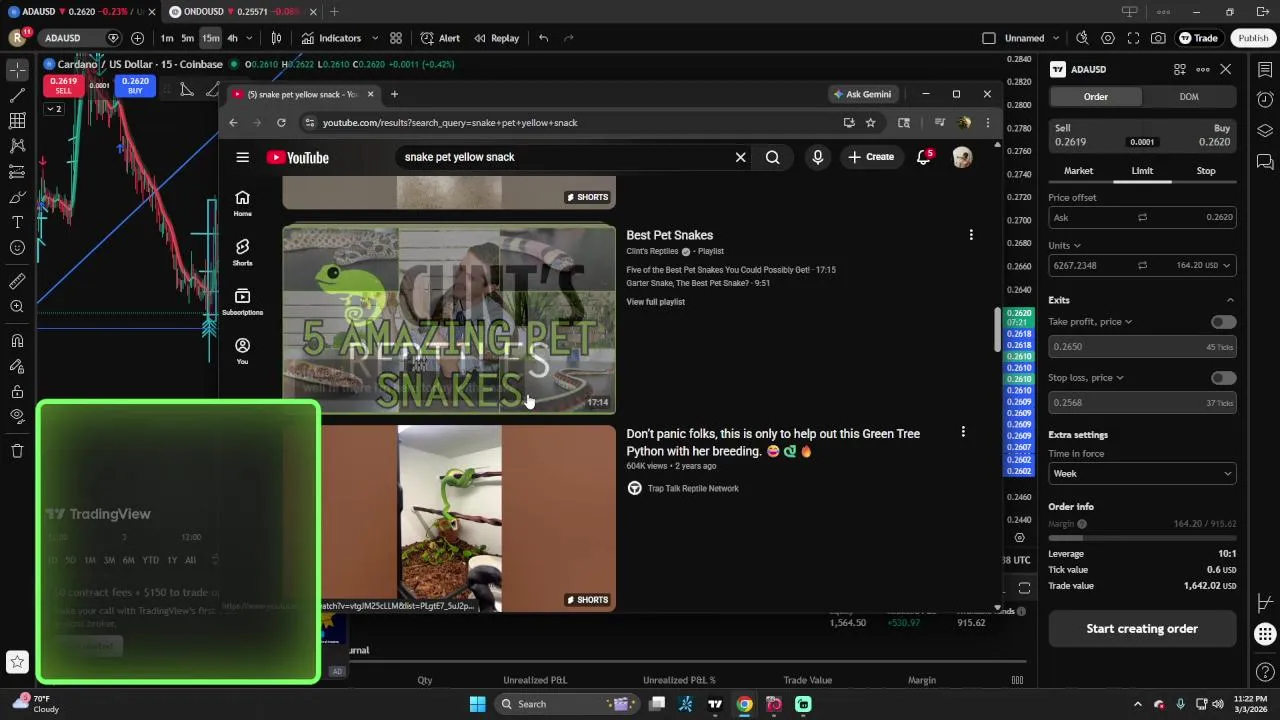Click the YouTube results page scrollbar
Image resolution: width=1280 pixels, height=720 pixels.
[996, 329]
